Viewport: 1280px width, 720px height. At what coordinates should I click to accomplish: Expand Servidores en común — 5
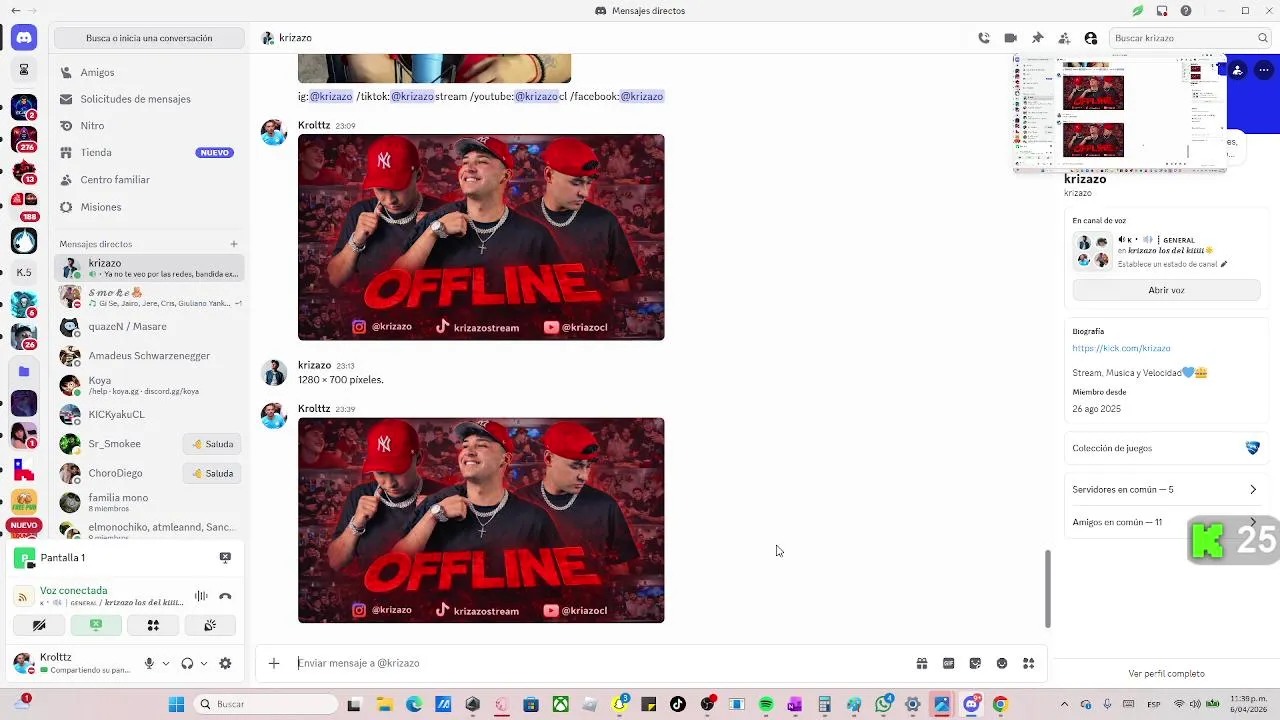coord(1165,490)
